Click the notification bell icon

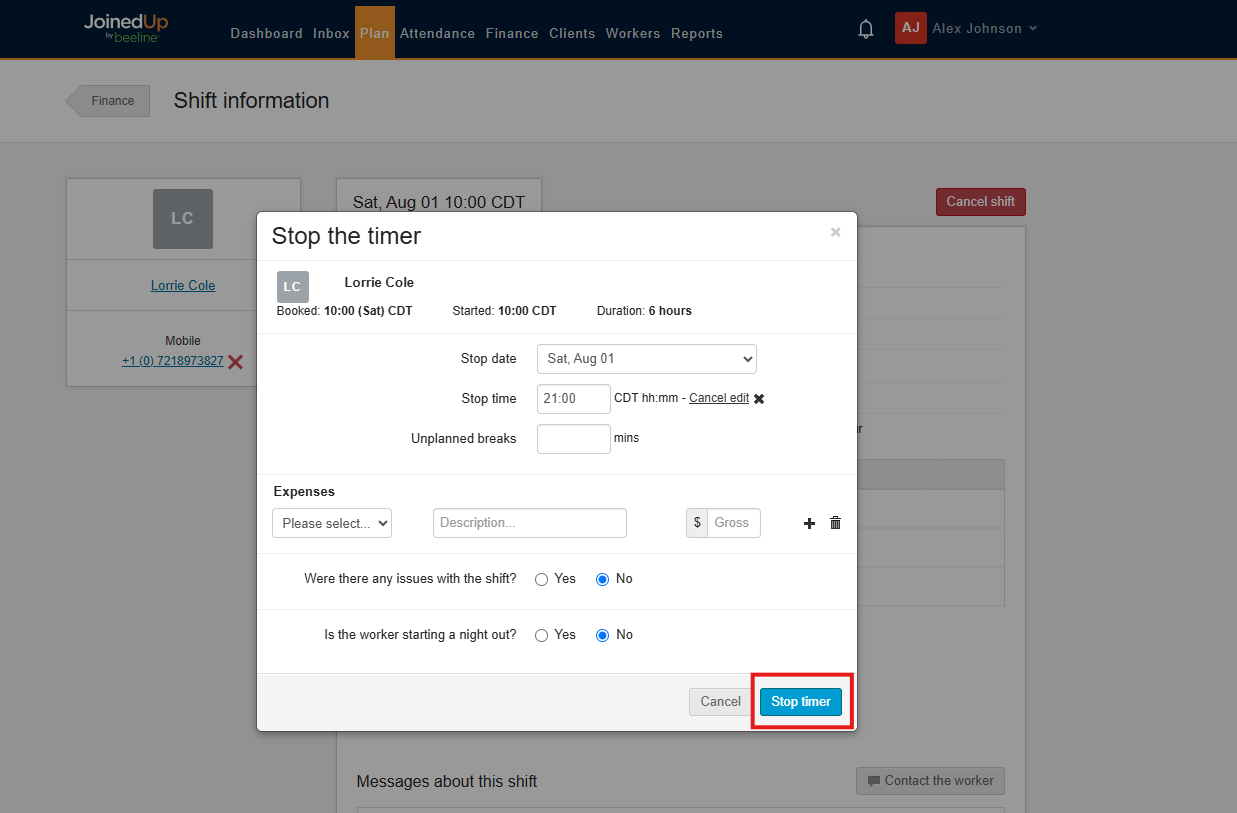866,29
